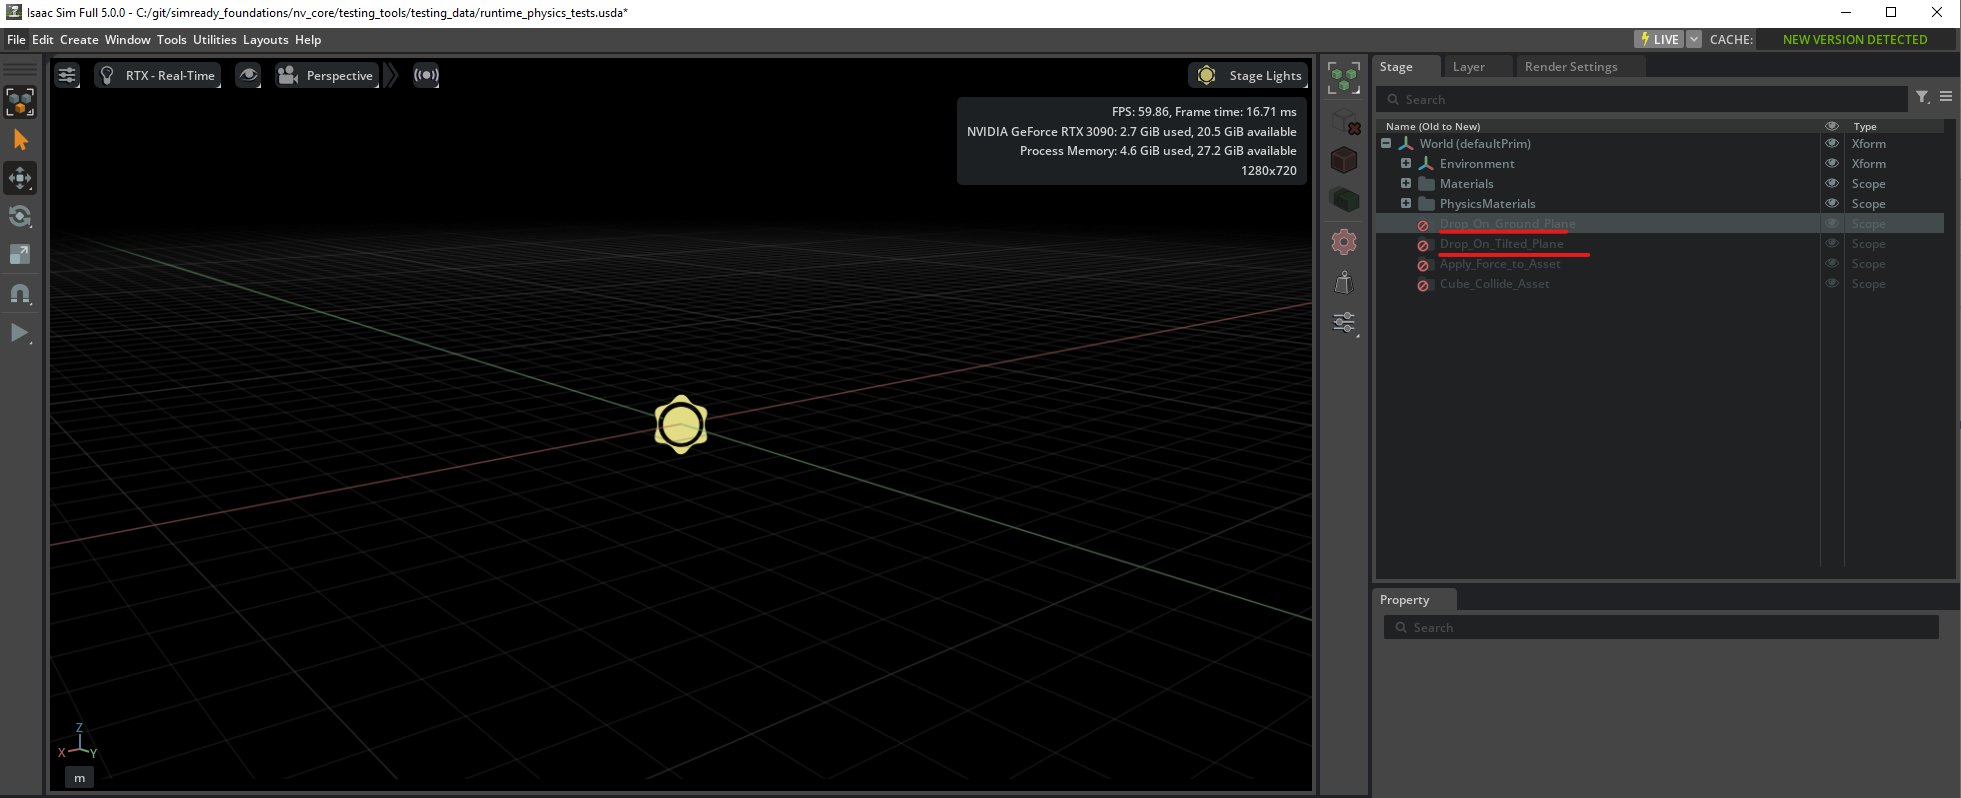The image size is (1961, 798).
Task: Open the Stage filter funnel icon
Action: [x=1922, y=97]
